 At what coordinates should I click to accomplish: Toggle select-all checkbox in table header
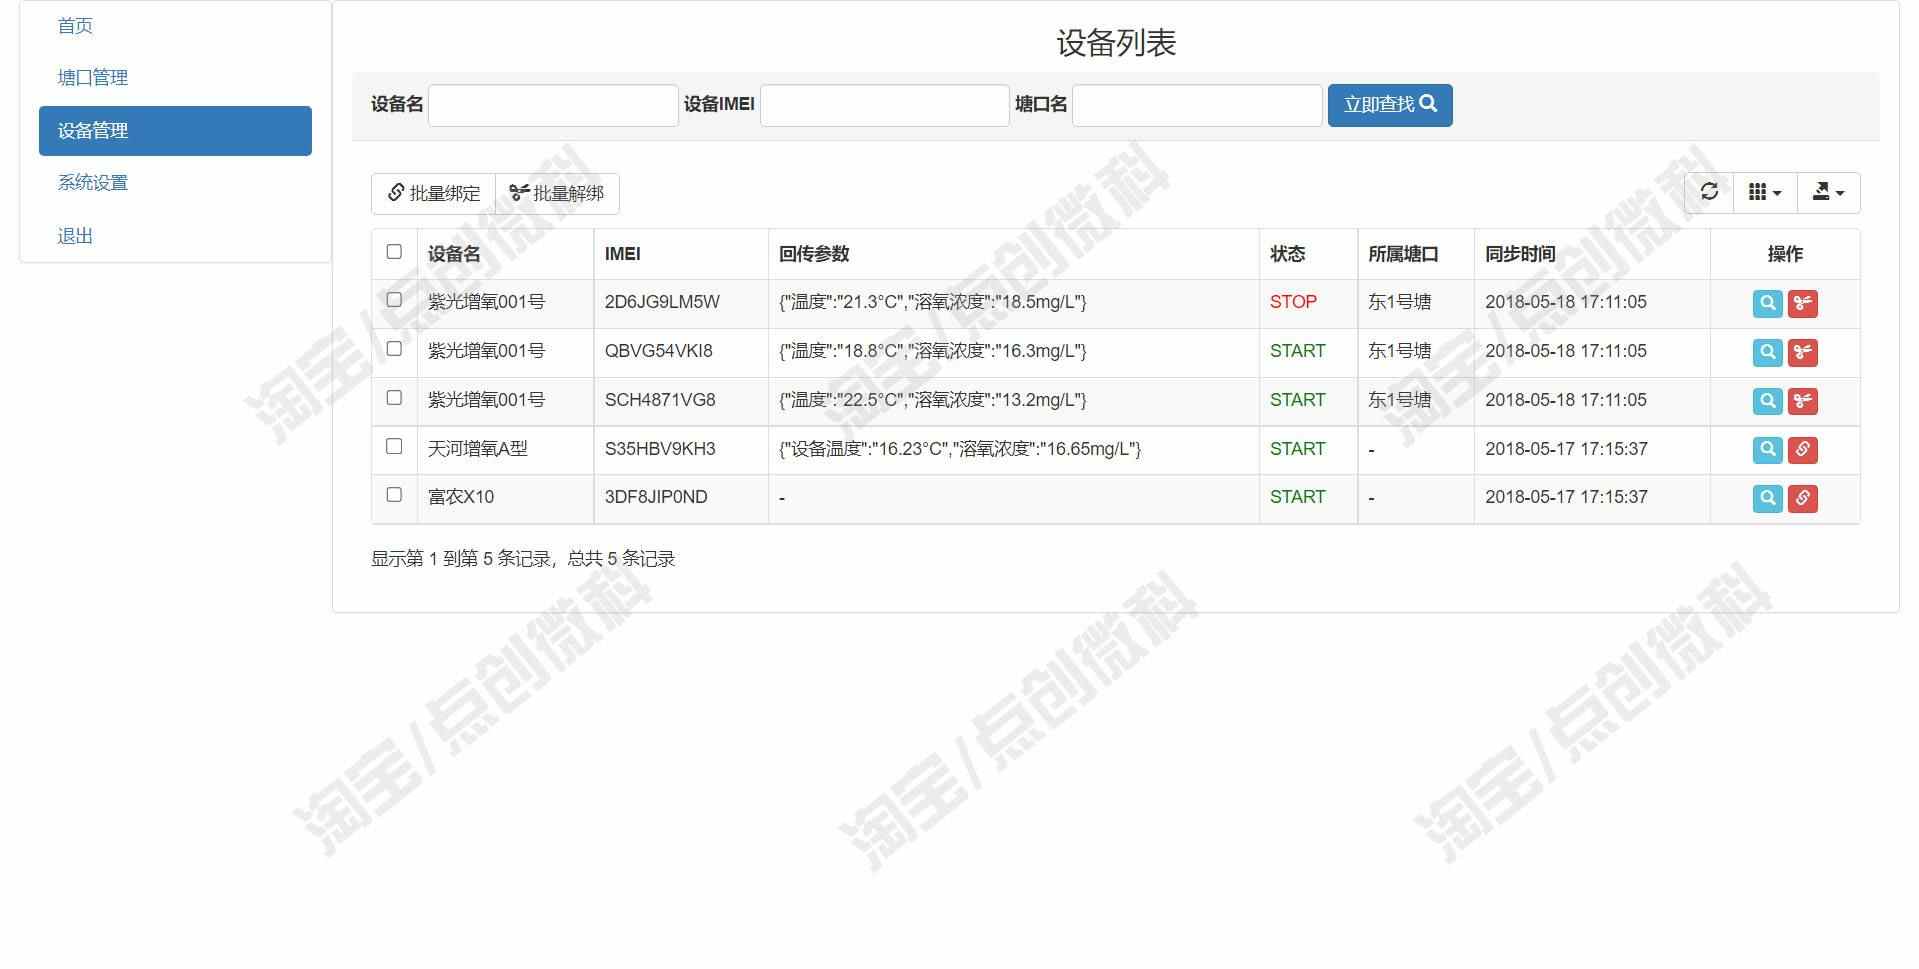(x=394, y=252)
